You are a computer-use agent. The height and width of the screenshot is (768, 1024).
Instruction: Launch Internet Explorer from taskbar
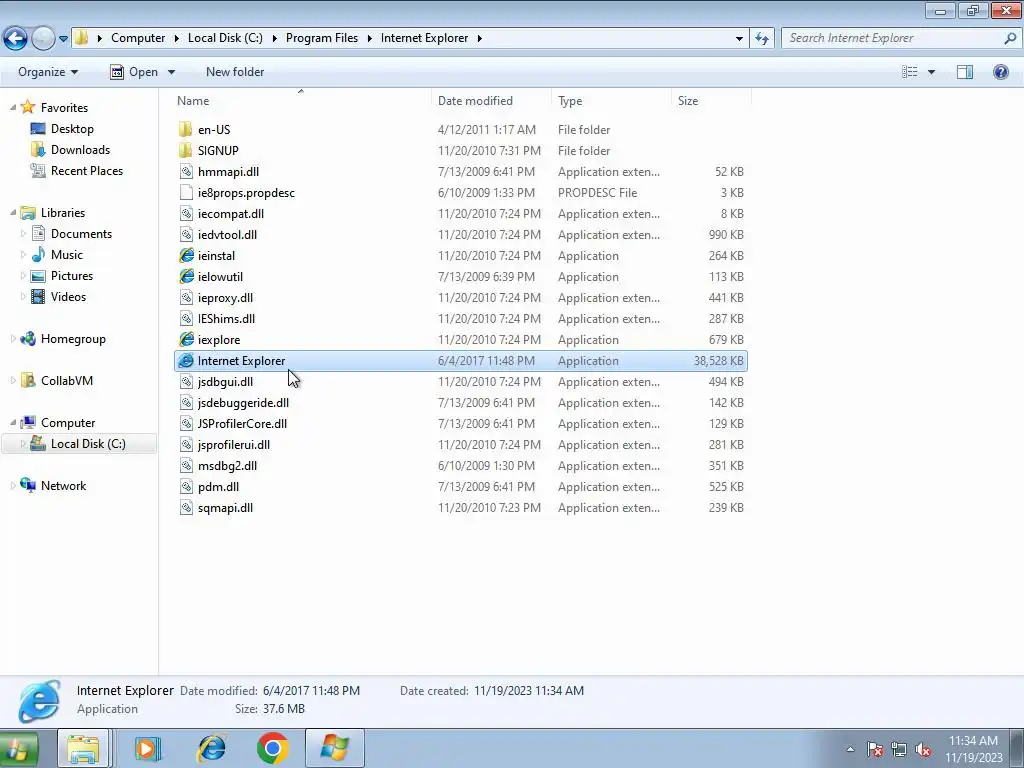(211, 748)
